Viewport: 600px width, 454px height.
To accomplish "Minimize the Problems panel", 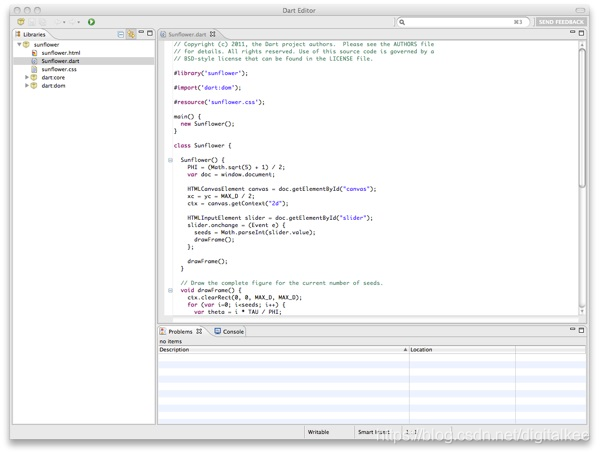I will pos(572,329).
